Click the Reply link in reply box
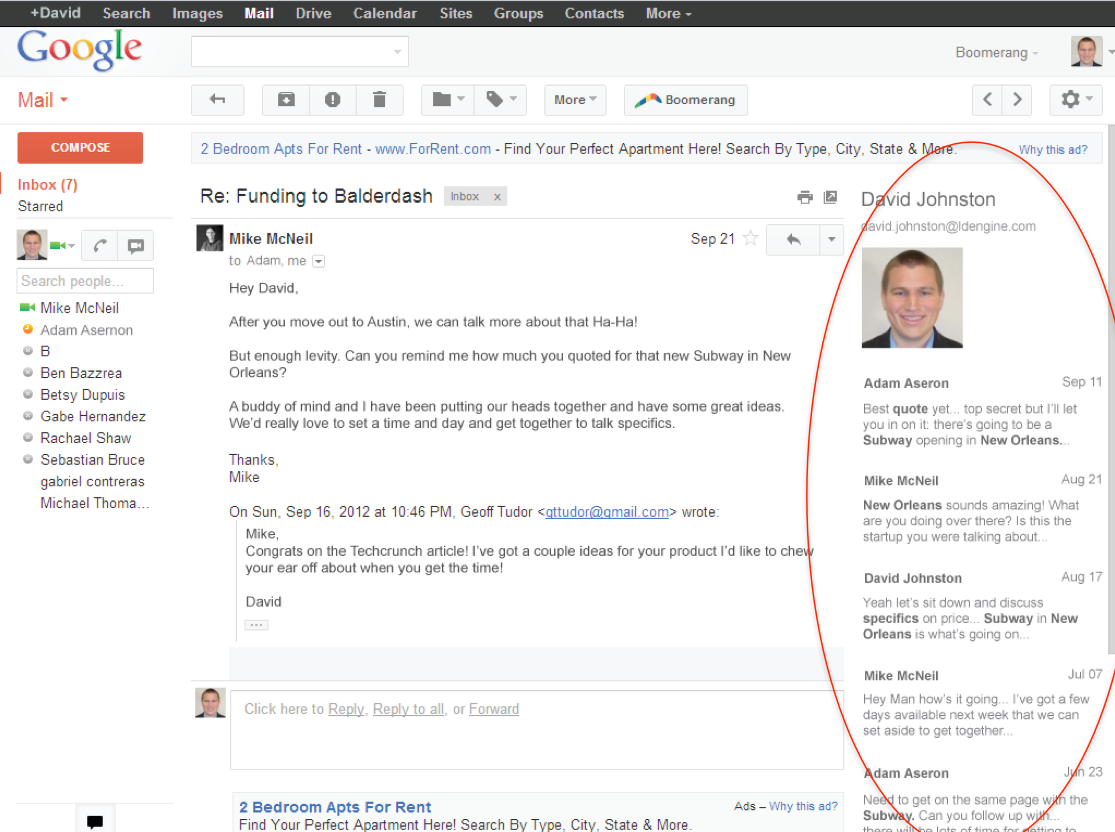The width and height of the screenshot is (1115, 832). click(346, 709)
